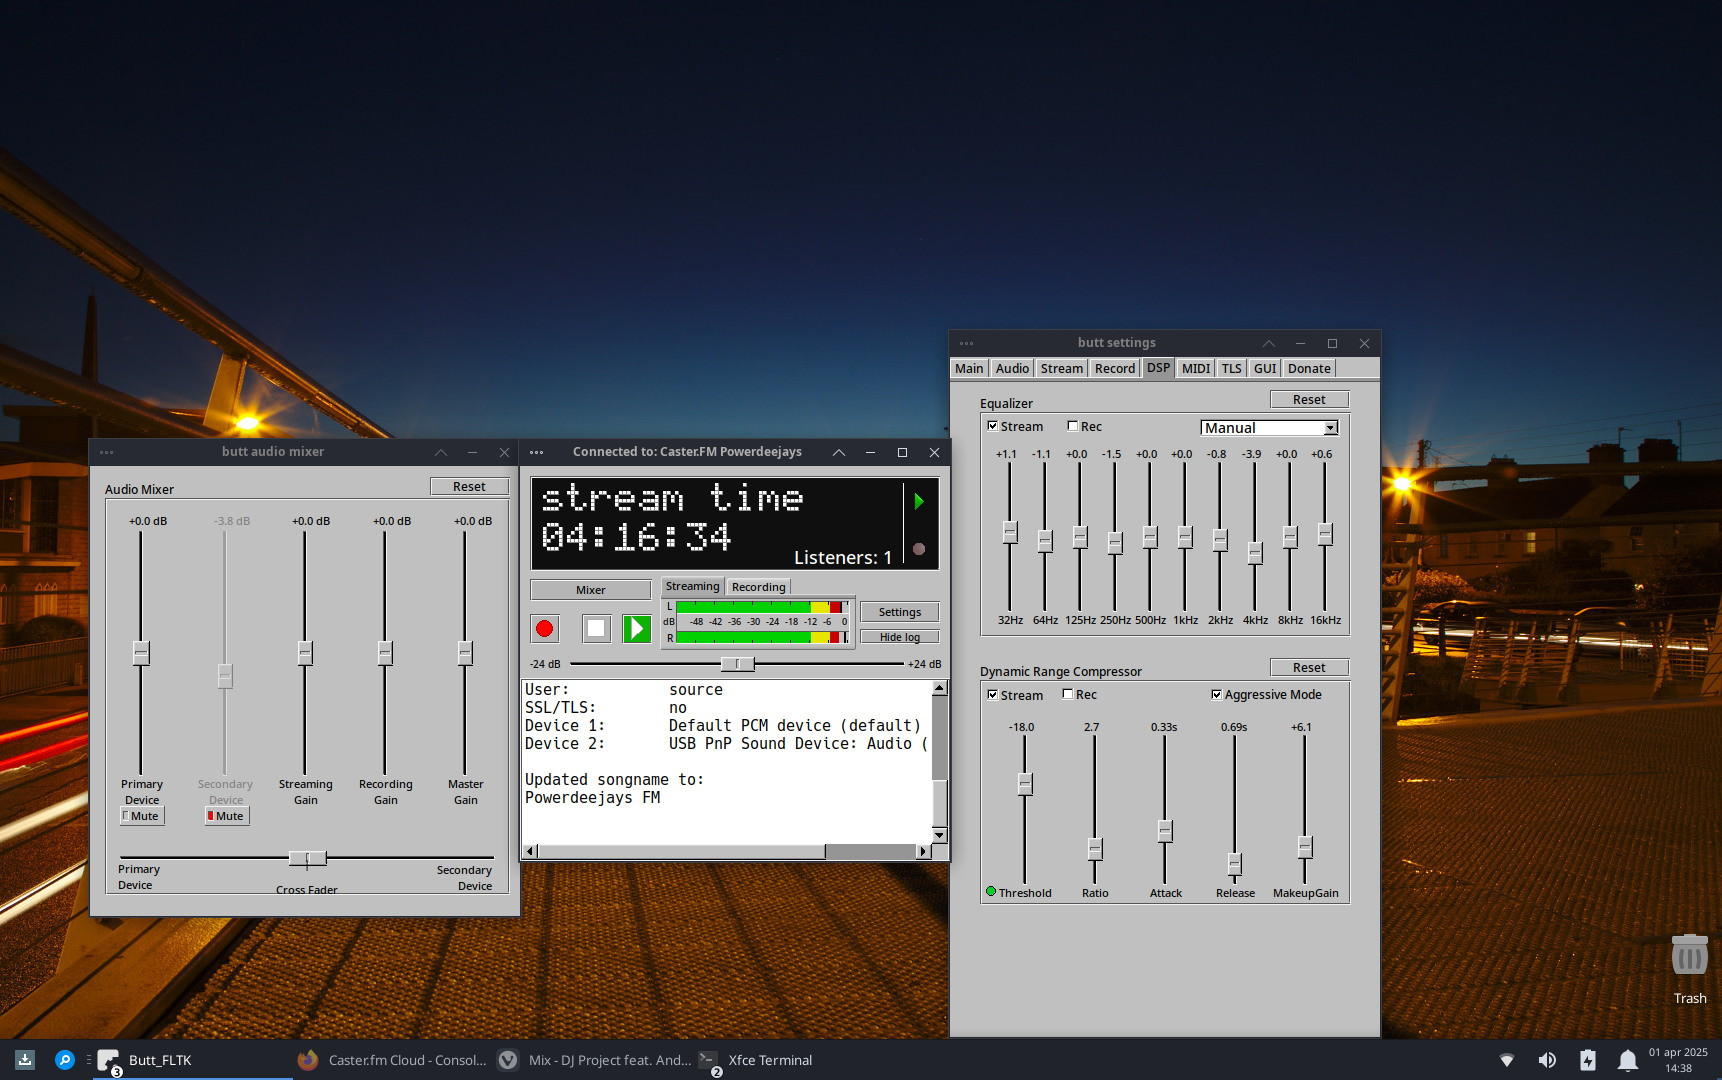
Task: Switch to the Audio settings tab
Action: [1012, 368]
